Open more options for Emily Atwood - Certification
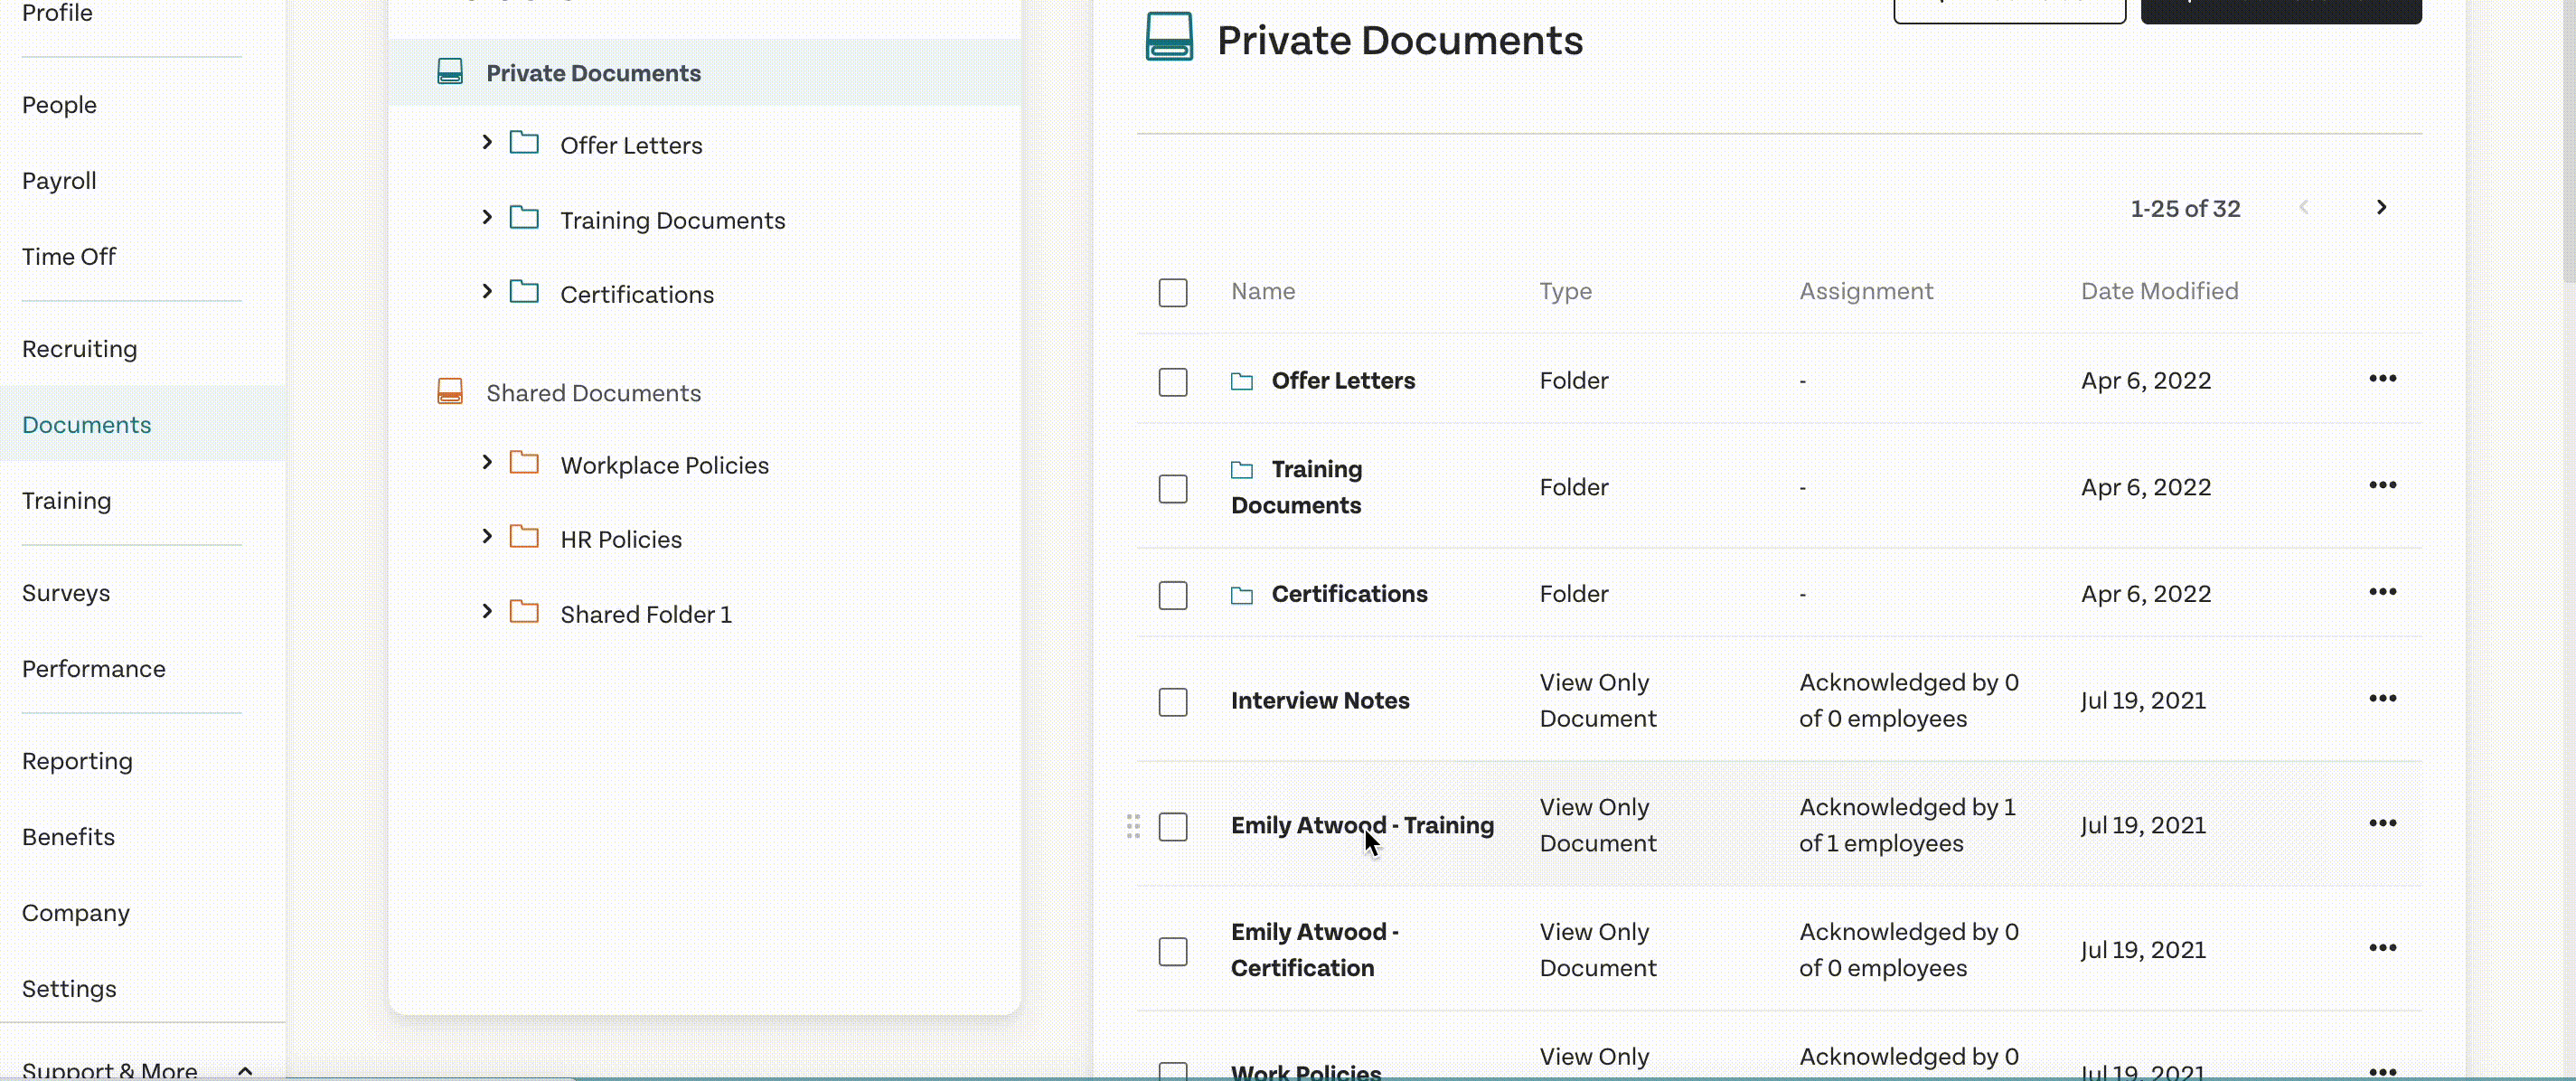Viewport: 2576px width, 1081px height. click(x=2382, y=948)
